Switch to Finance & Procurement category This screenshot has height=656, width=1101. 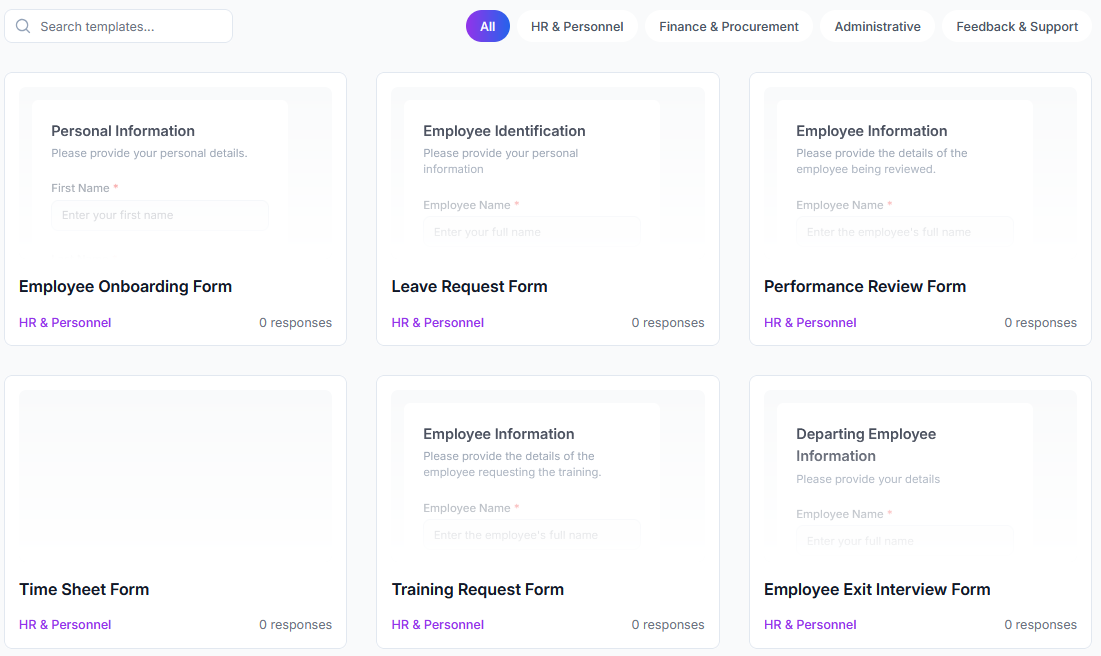click(x=728, y=27)
